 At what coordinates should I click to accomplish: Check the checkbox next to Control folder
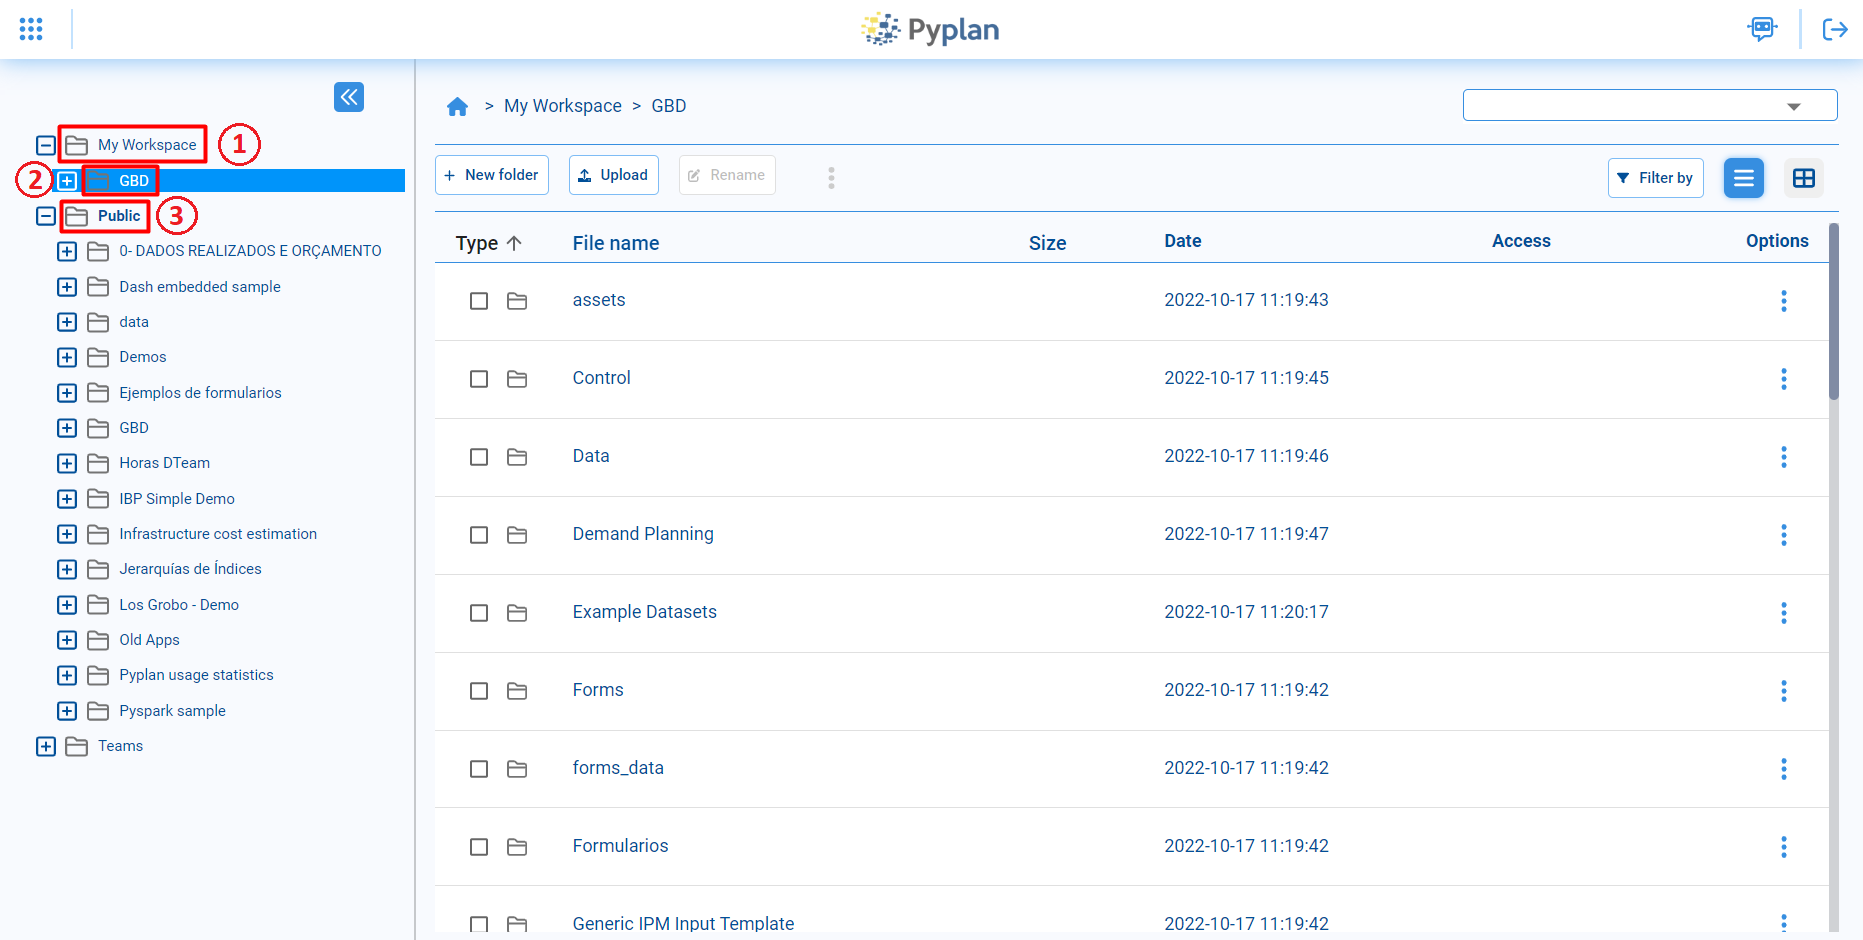point(478,379)
